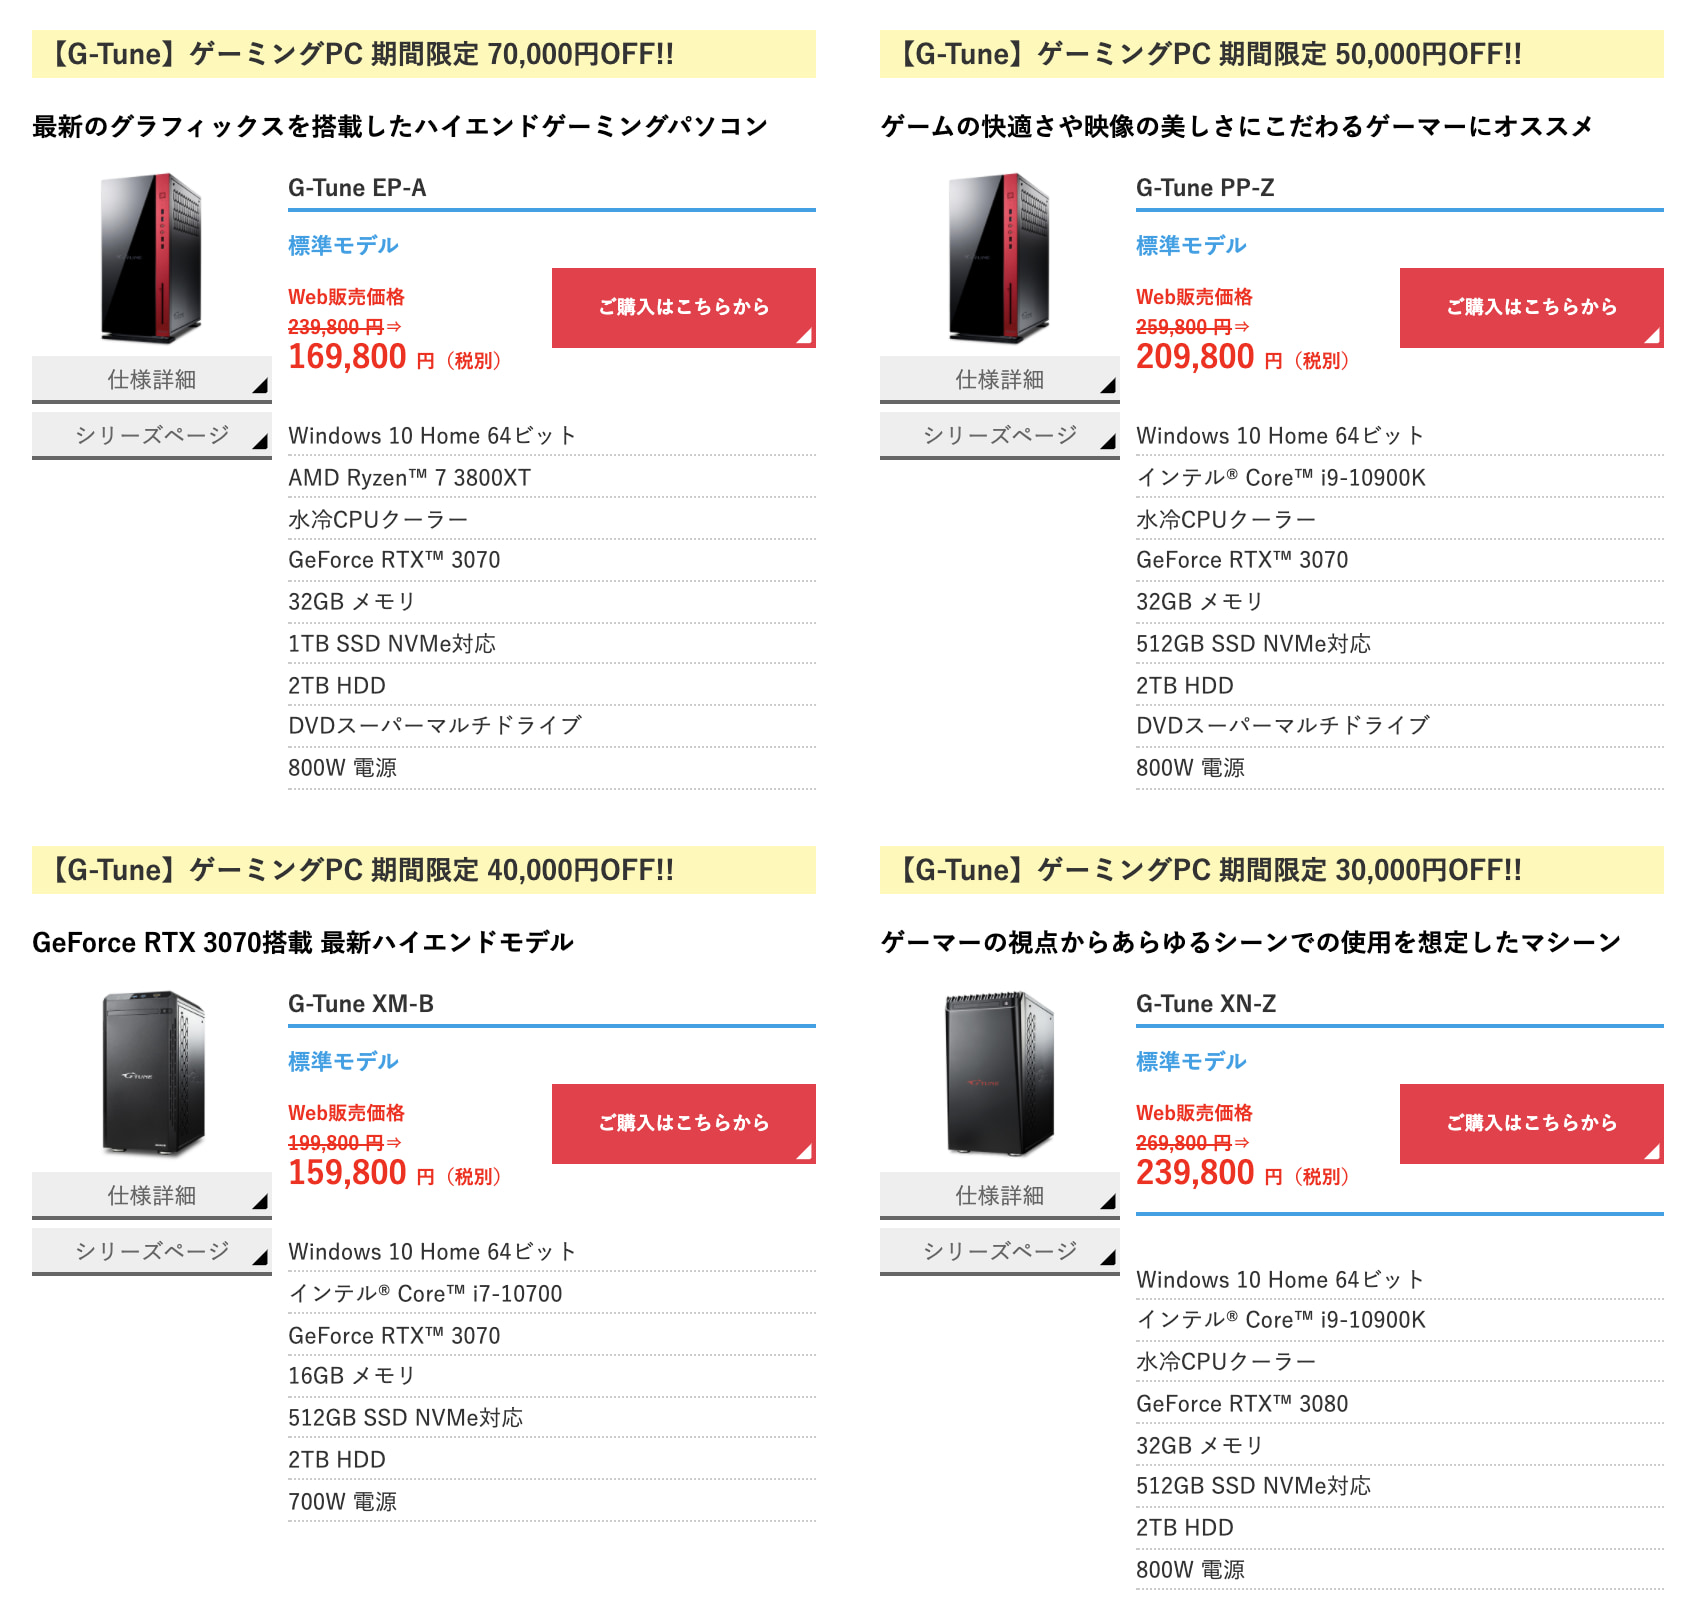1696x1622 pixels.
Task: Open シリーズページ for G-Tune PP-Z
Action: (1000, 436)
